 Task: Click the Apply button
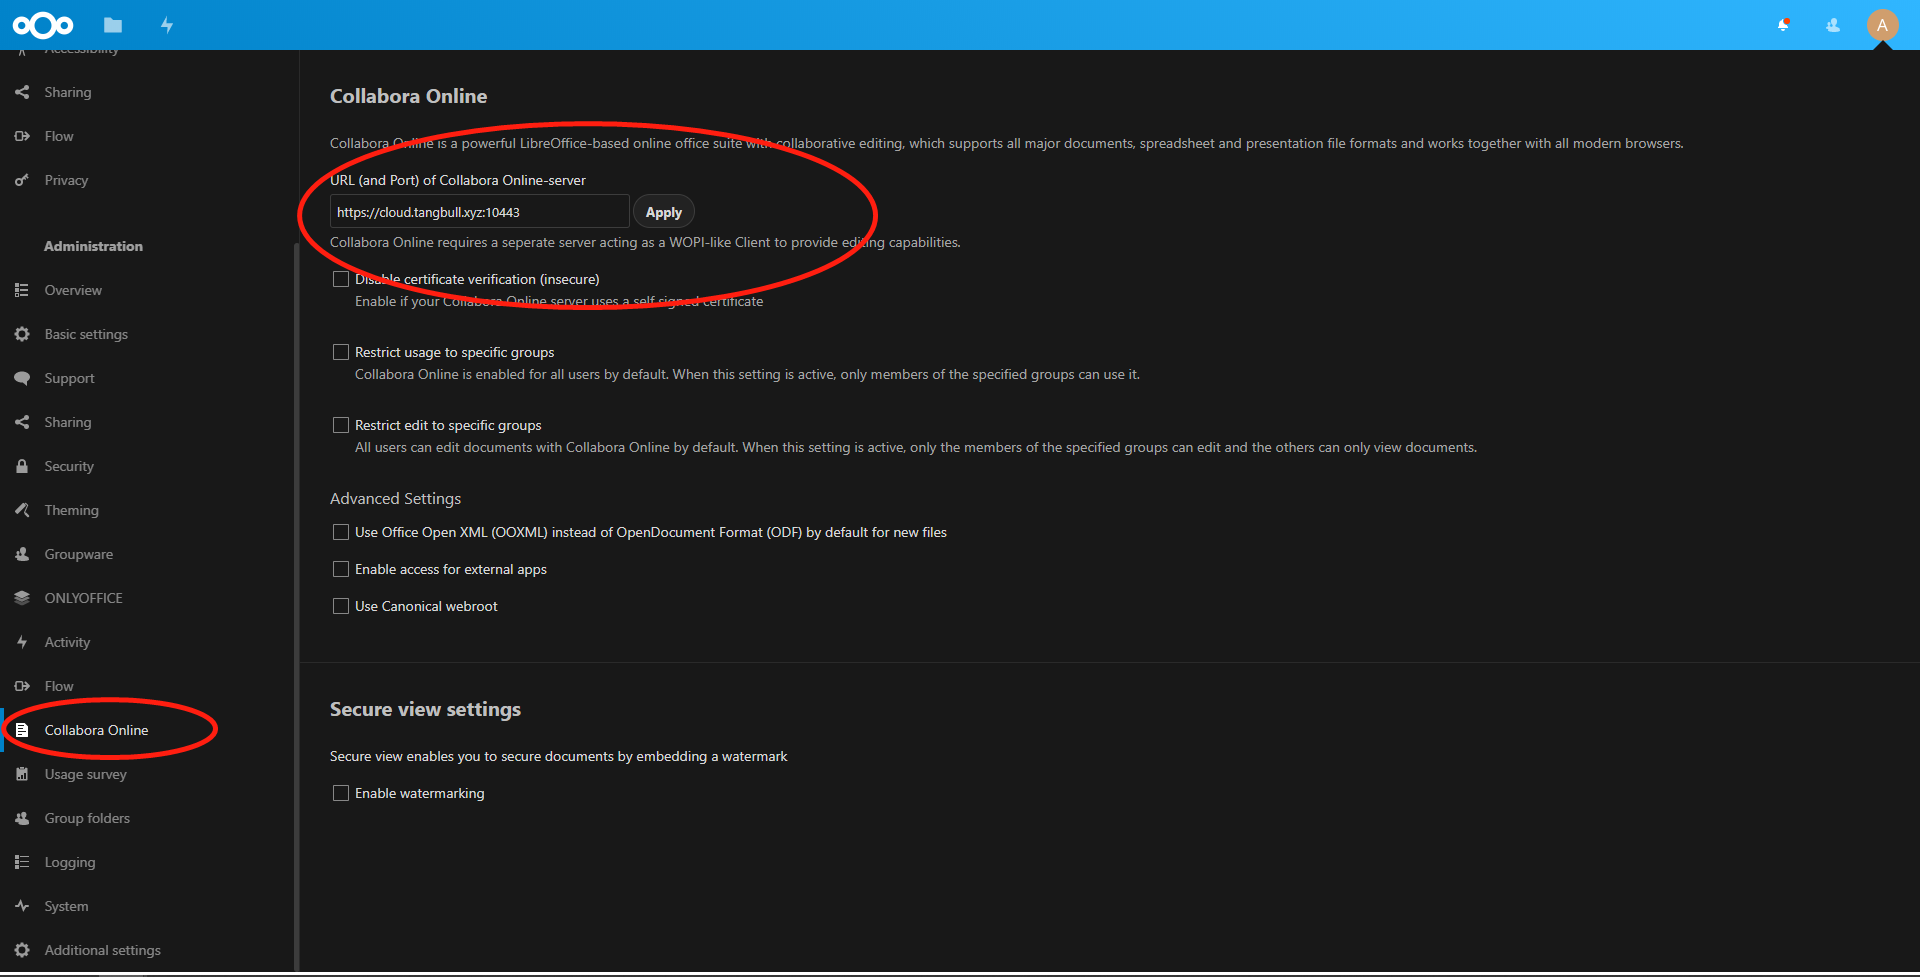pyautogui.click(x=664, y=212)
